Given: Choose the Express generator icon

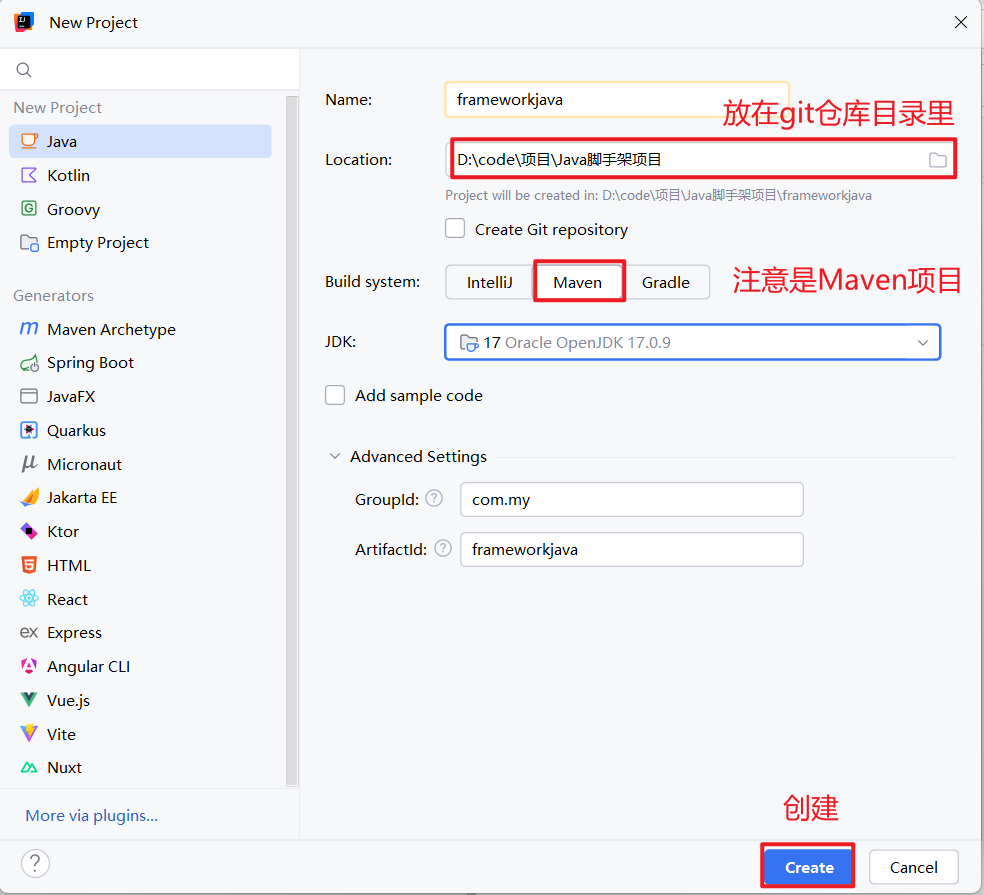Looking at the screenshot, I should pyautogui.click(x=29, y=632).
